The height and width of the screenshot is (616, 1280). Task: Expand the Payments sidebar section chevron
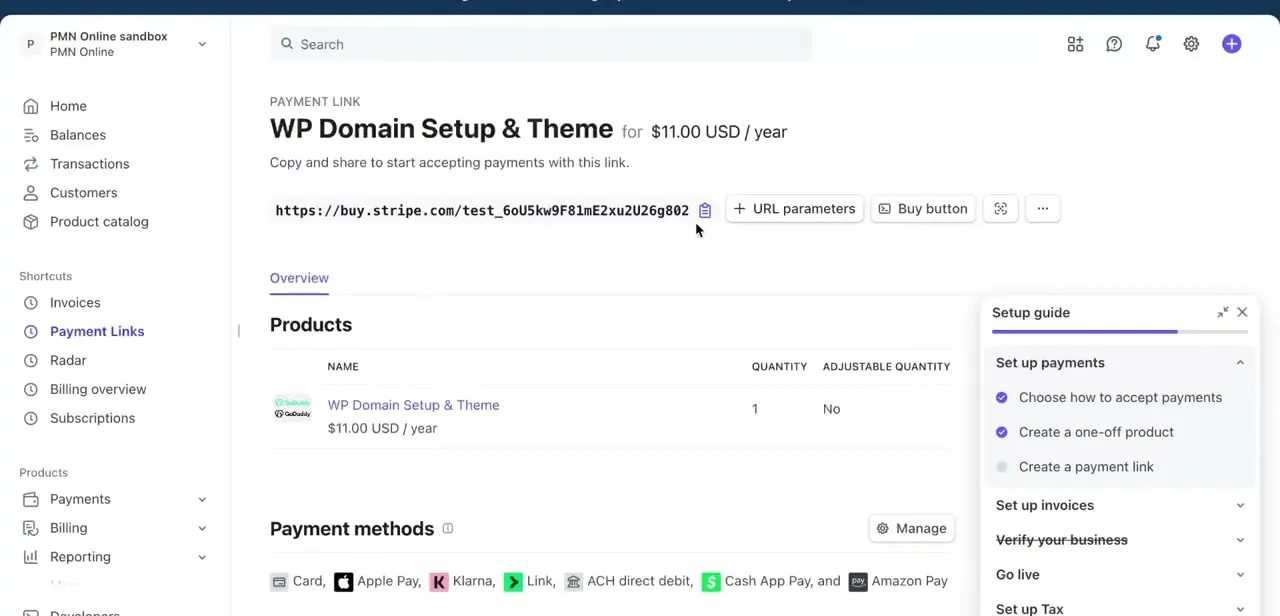(x=202, y=499)
